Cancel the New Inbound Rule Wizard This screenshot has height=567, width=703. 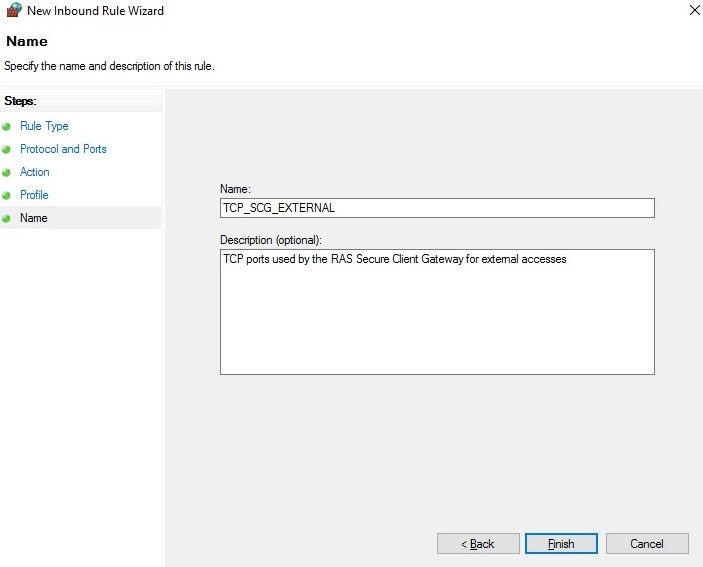click(646, 544)
